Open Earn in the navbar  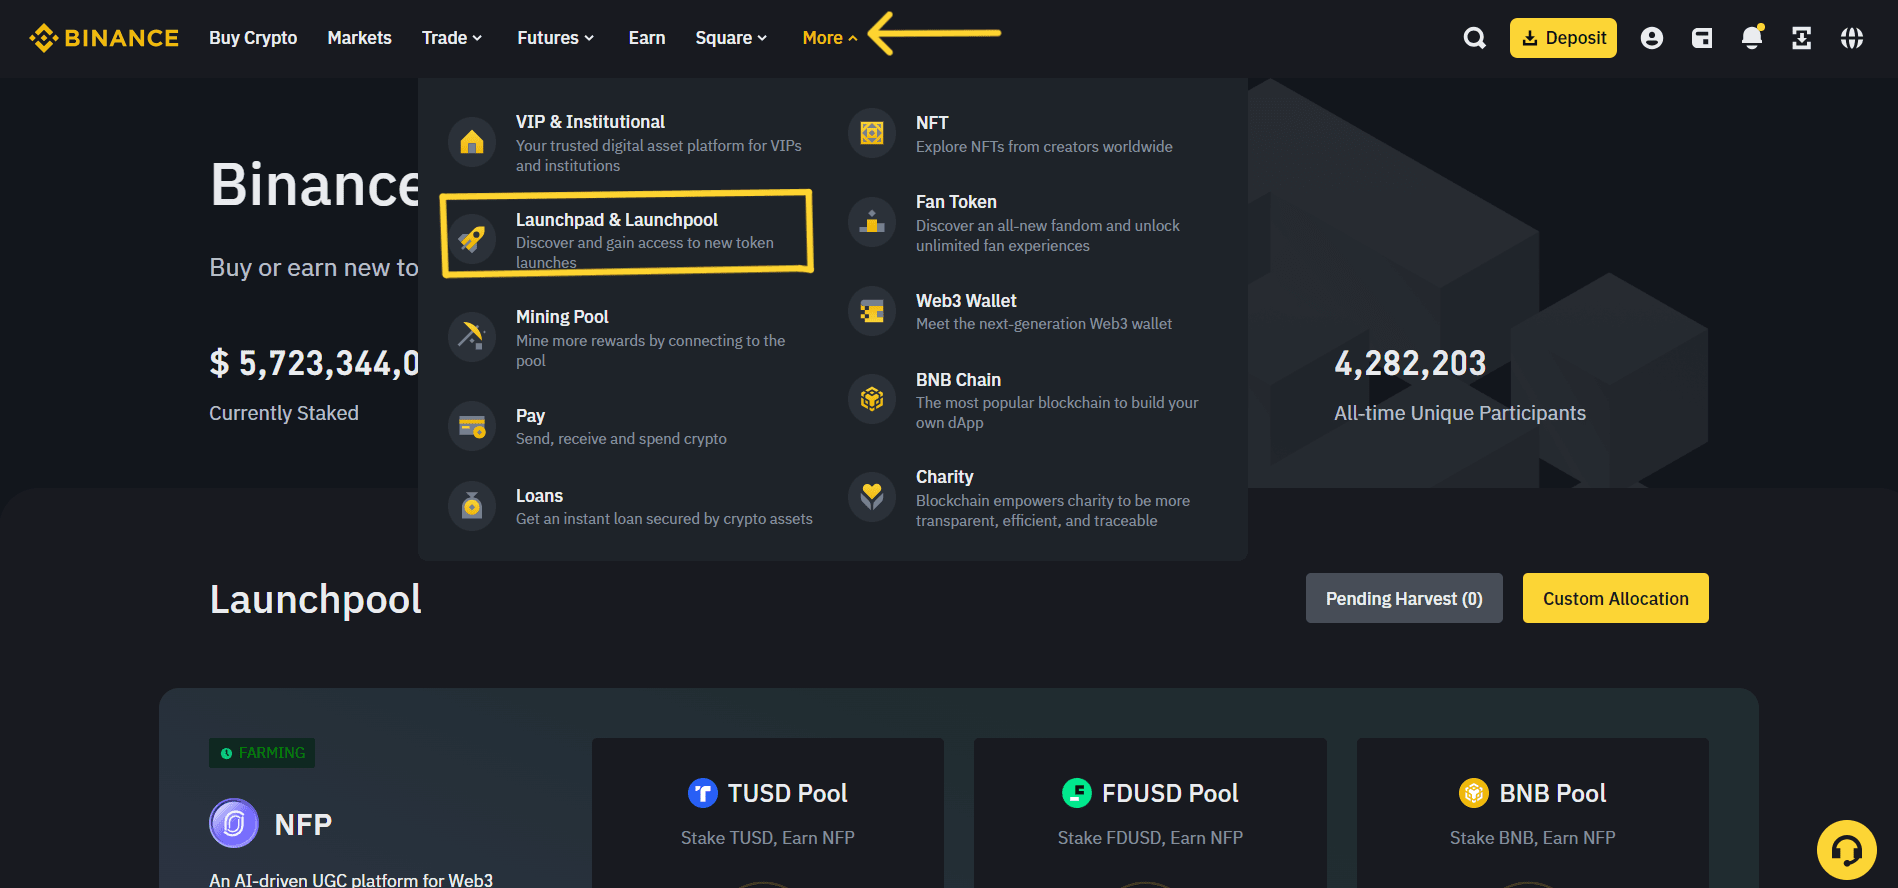pyautogui.click(x=647, y=38)
